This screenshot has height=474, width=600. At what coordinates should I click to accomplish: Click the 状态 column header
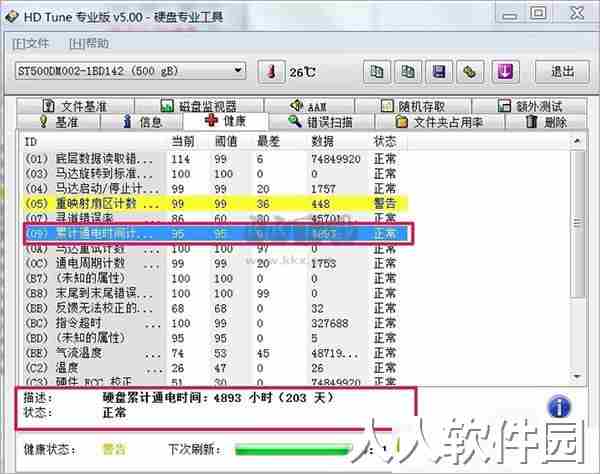385,142
